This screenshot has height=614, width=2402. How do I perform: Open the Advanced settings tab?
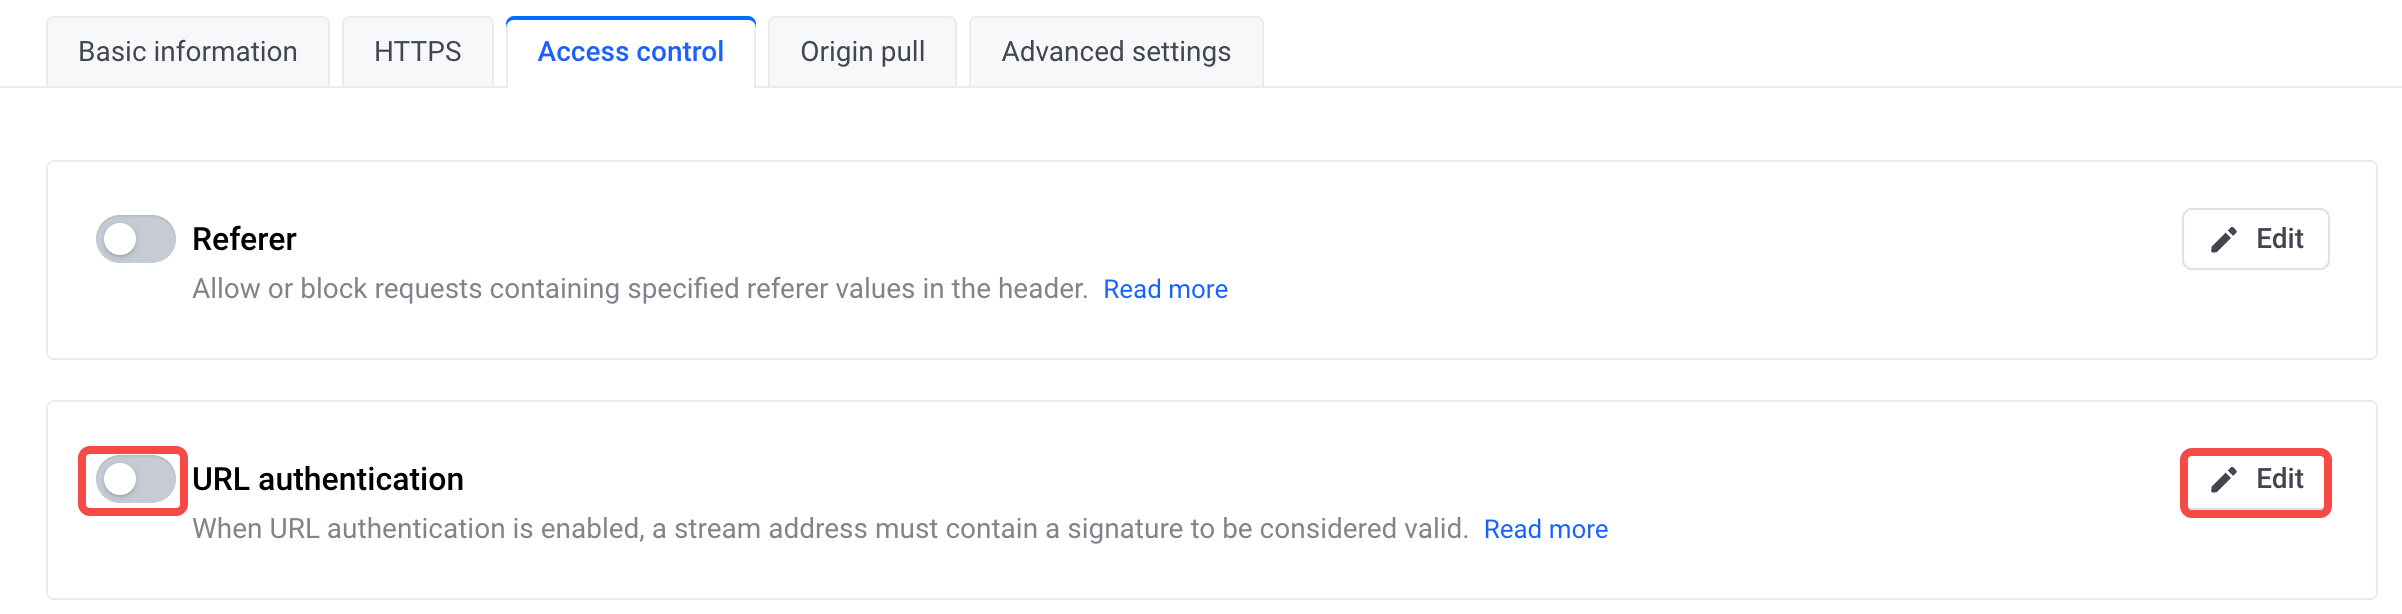tap(1116, 52)
